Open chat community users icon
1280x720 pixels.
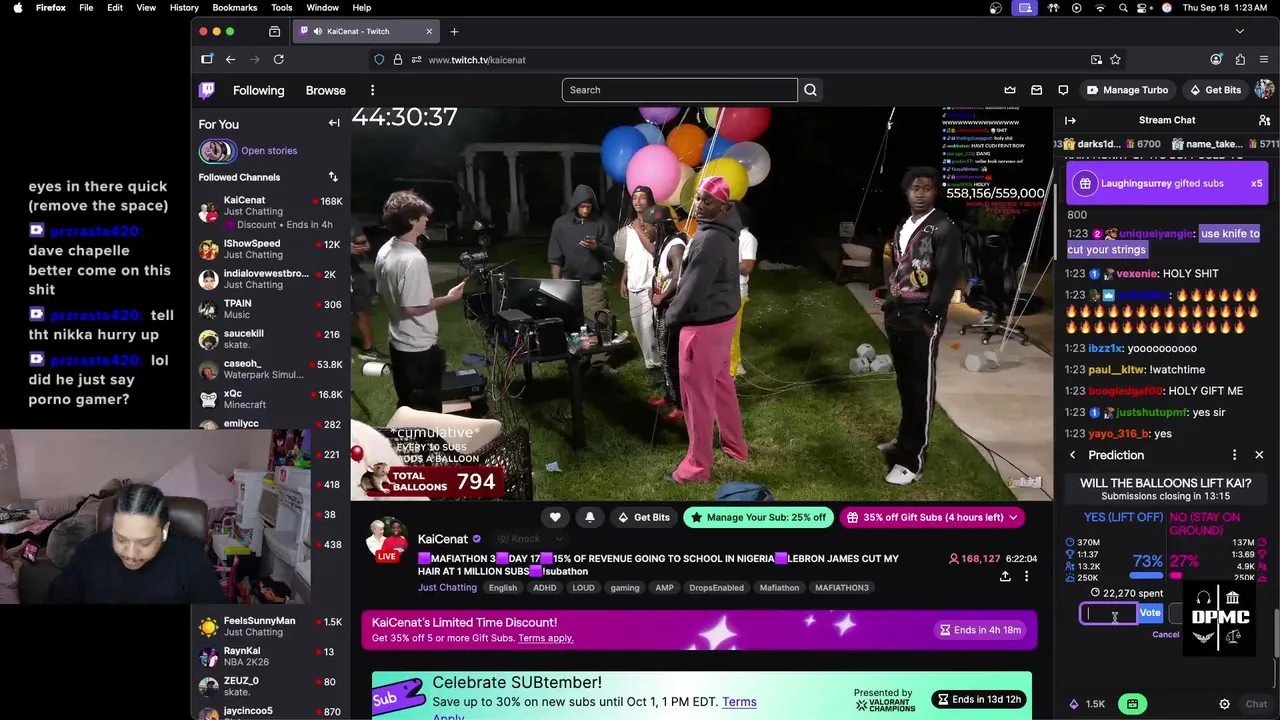tap(1264, 120)
